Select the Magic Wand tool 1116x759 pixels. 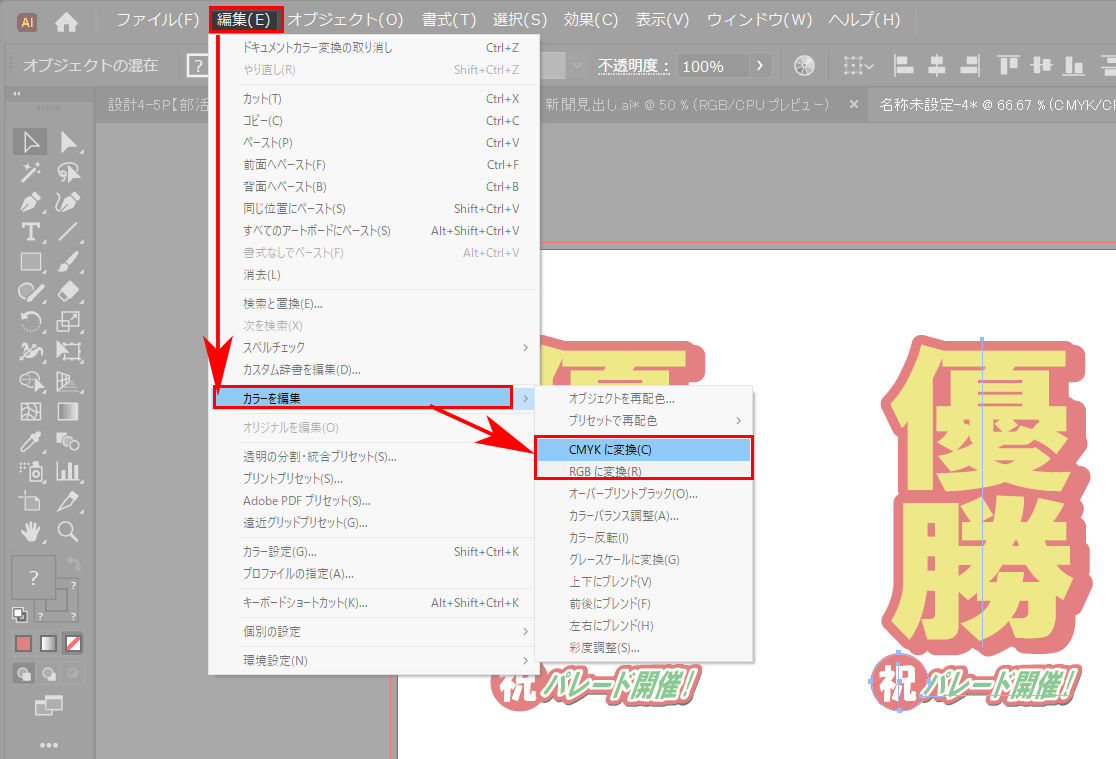click(x=31, y=172)
